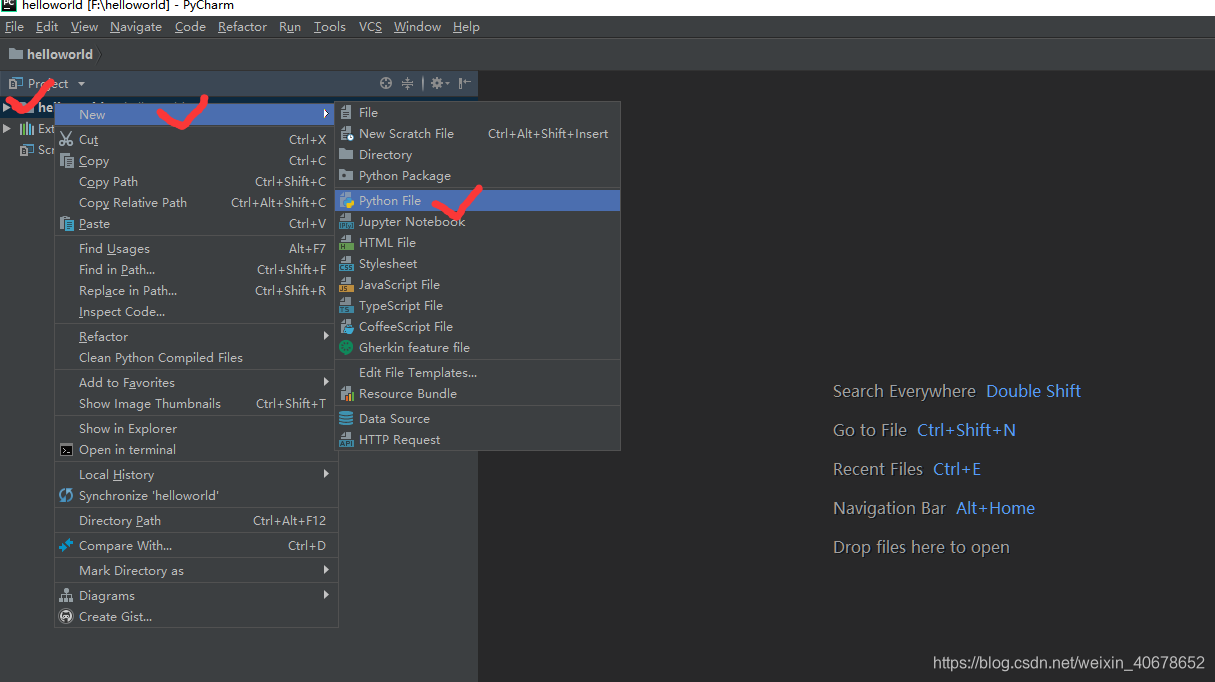Choose Copy Path from context menu
Image resolution: width=1215 pixels, height=682 pixels.
pyautogui.click(x=195, y=182)
